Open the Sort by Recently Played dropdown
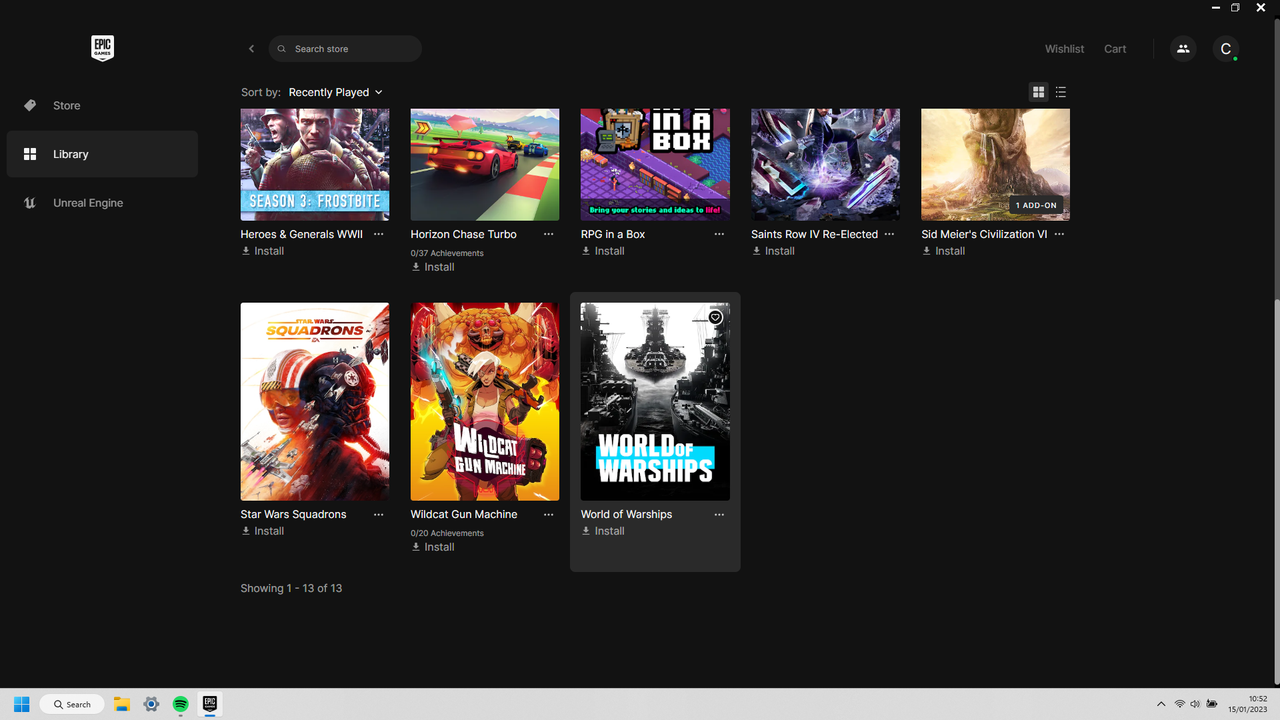1280x720 pixels. tap(335, 92)
